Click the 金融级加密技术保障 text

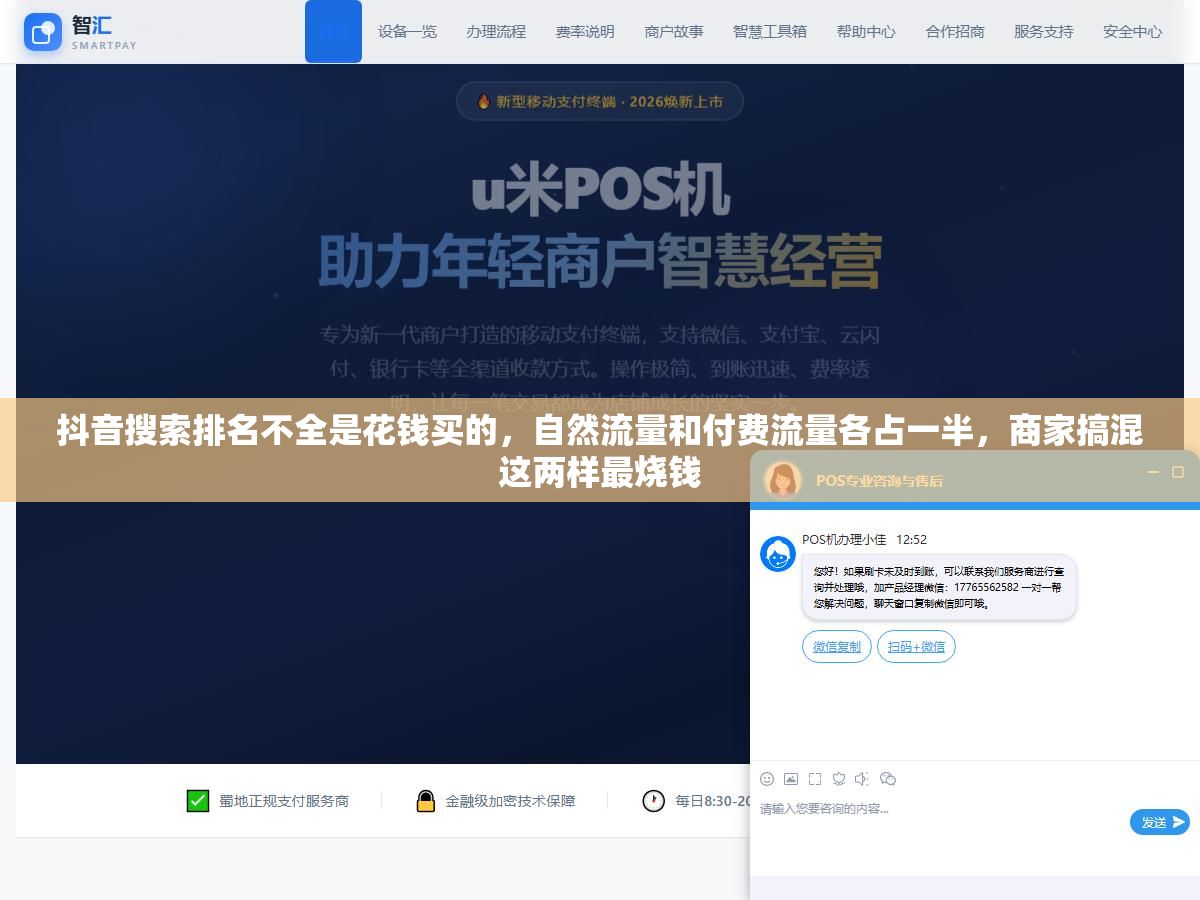[510, 801]
